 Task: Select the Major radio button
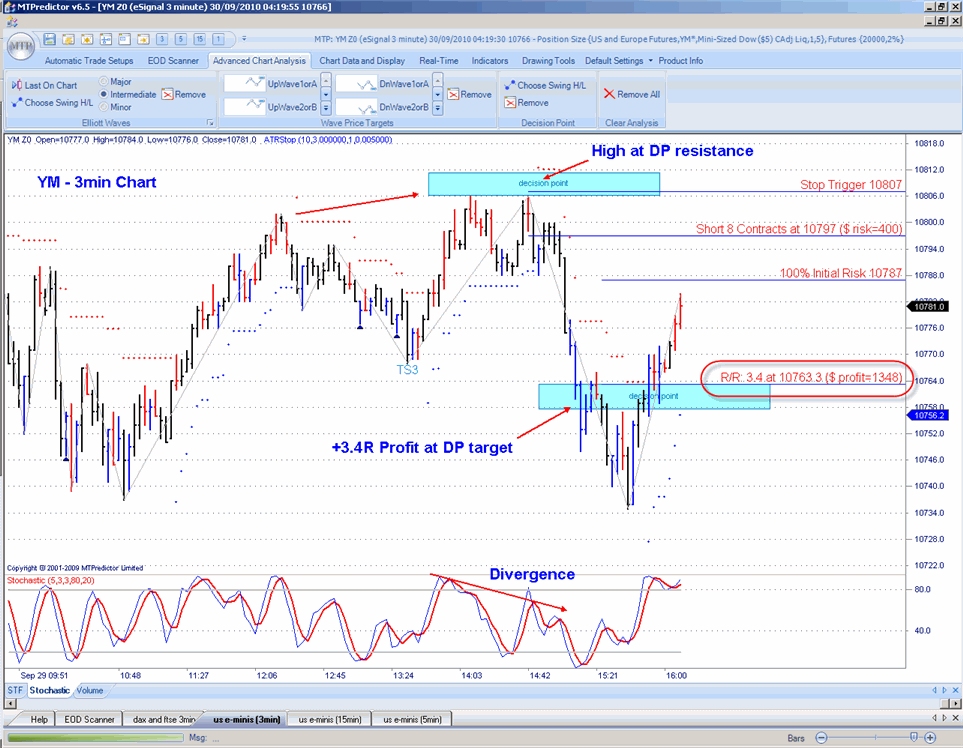(x=103, y=82)
